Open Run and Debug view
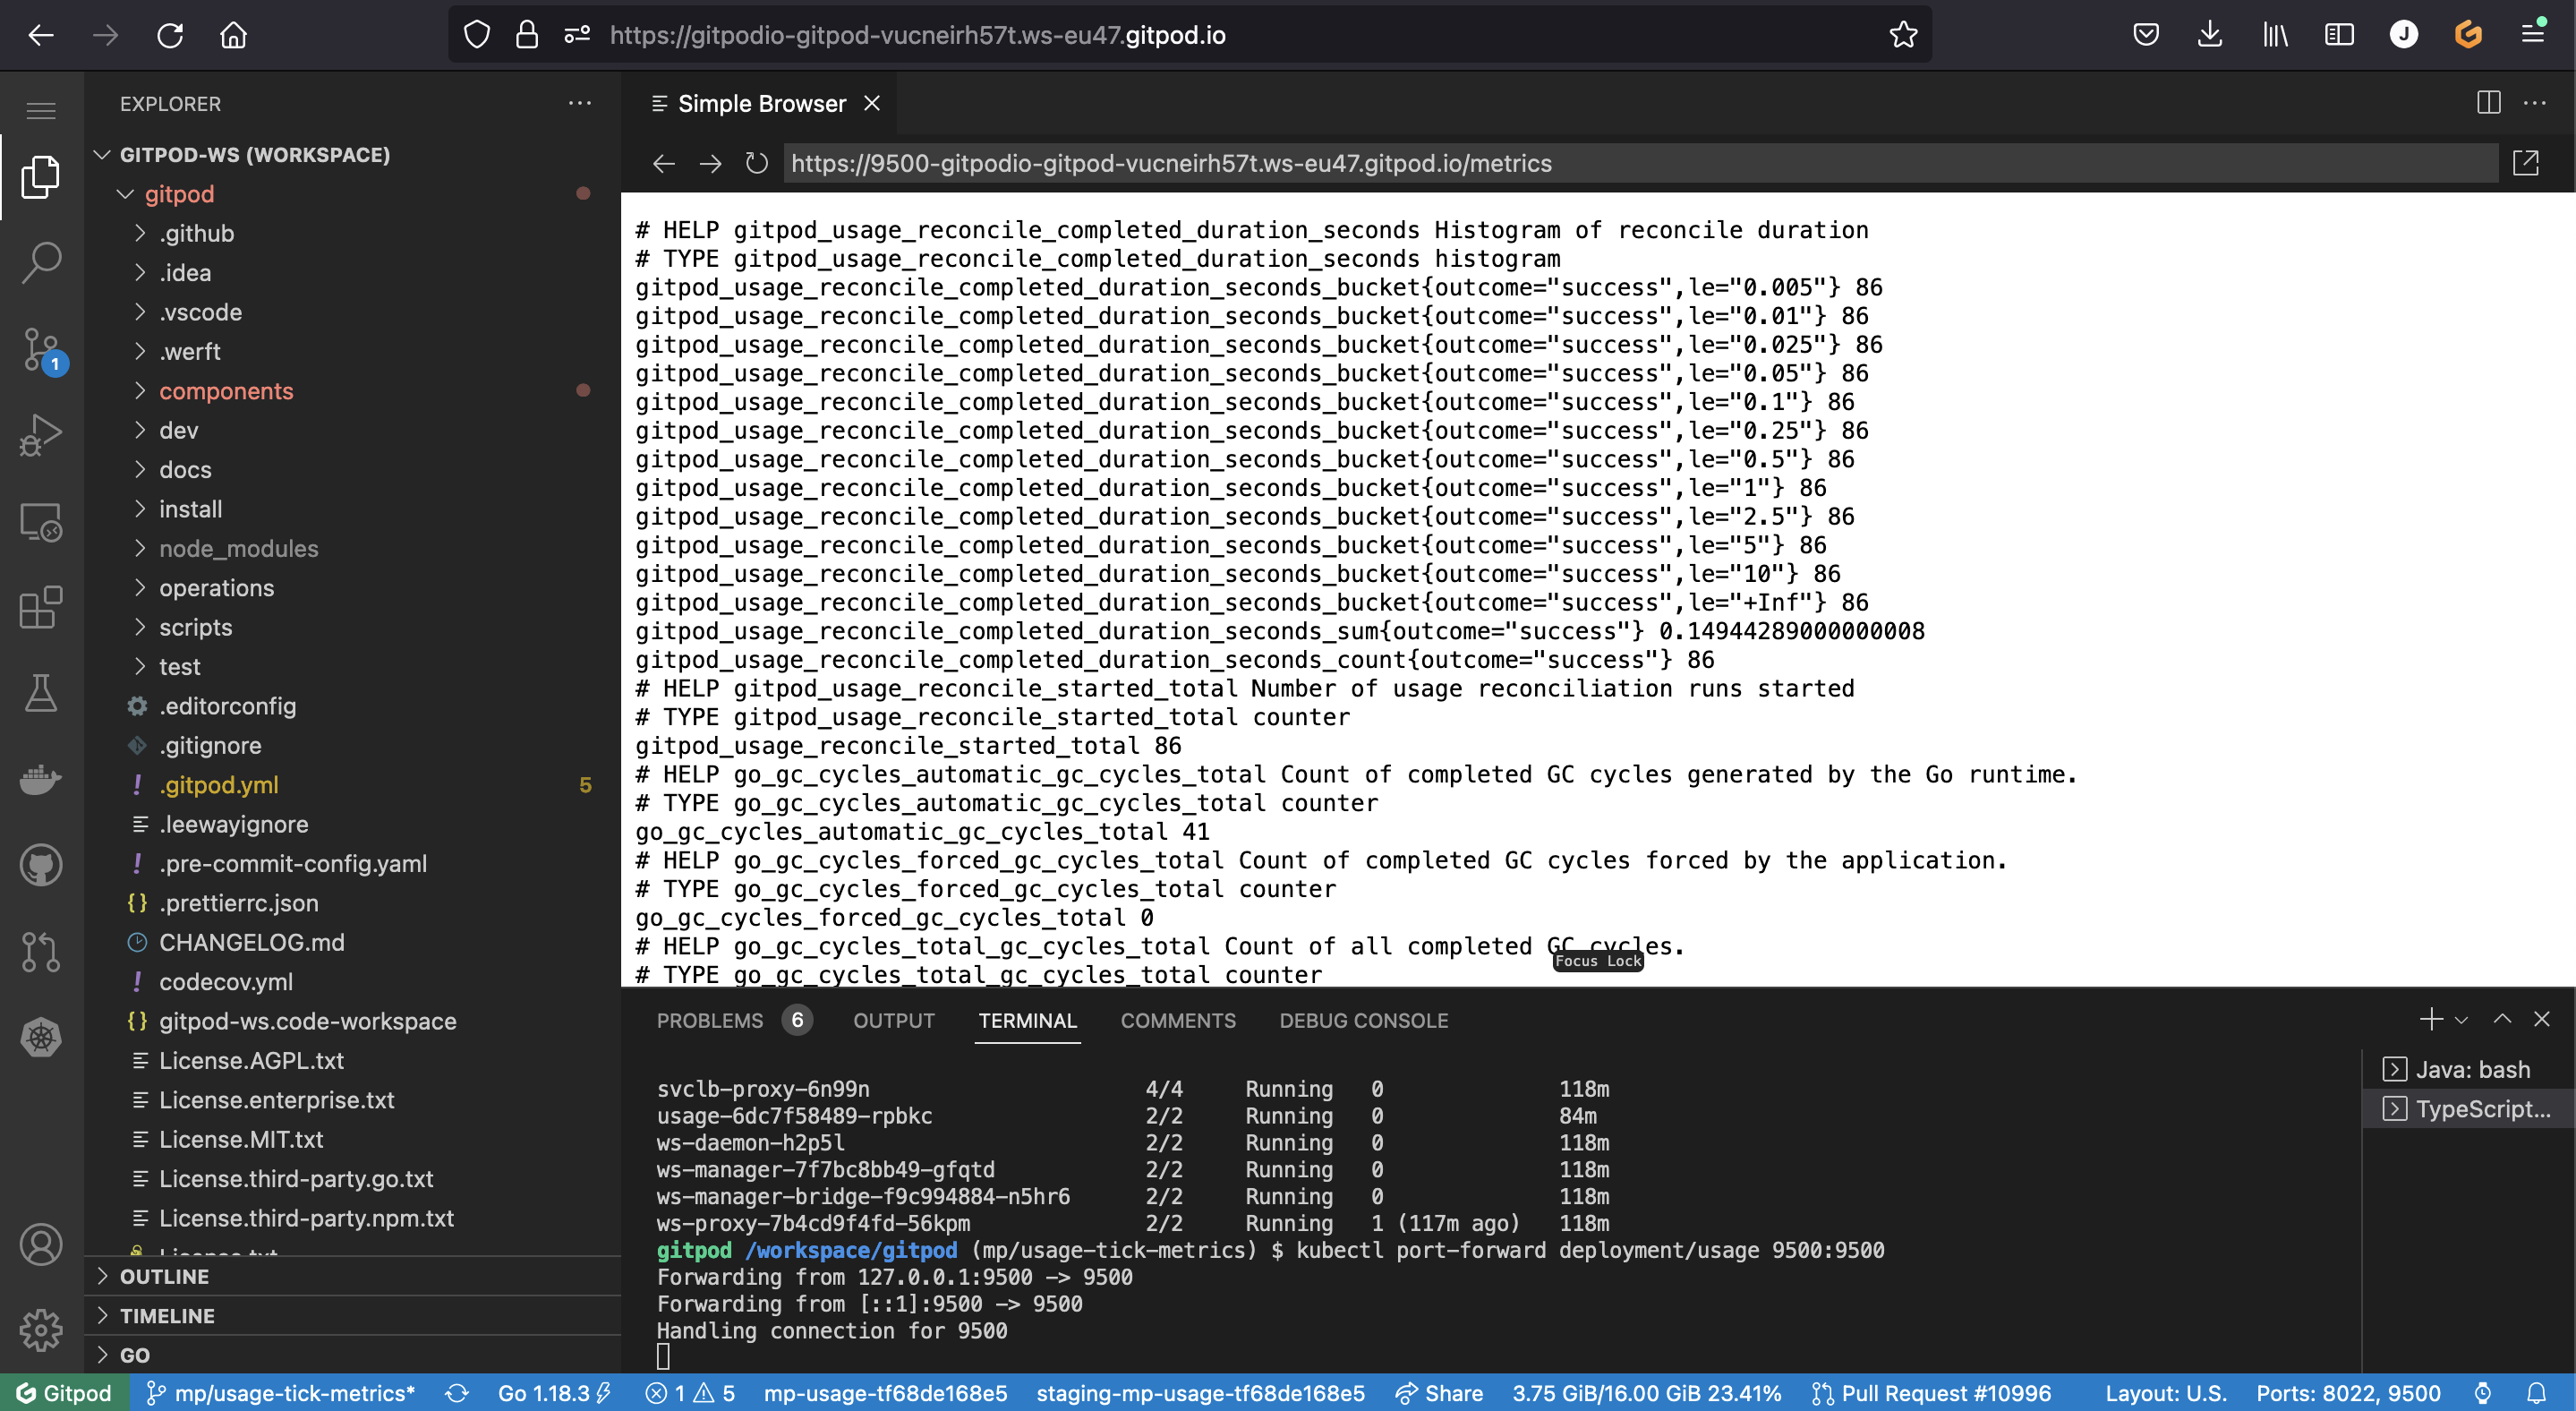 41,435
